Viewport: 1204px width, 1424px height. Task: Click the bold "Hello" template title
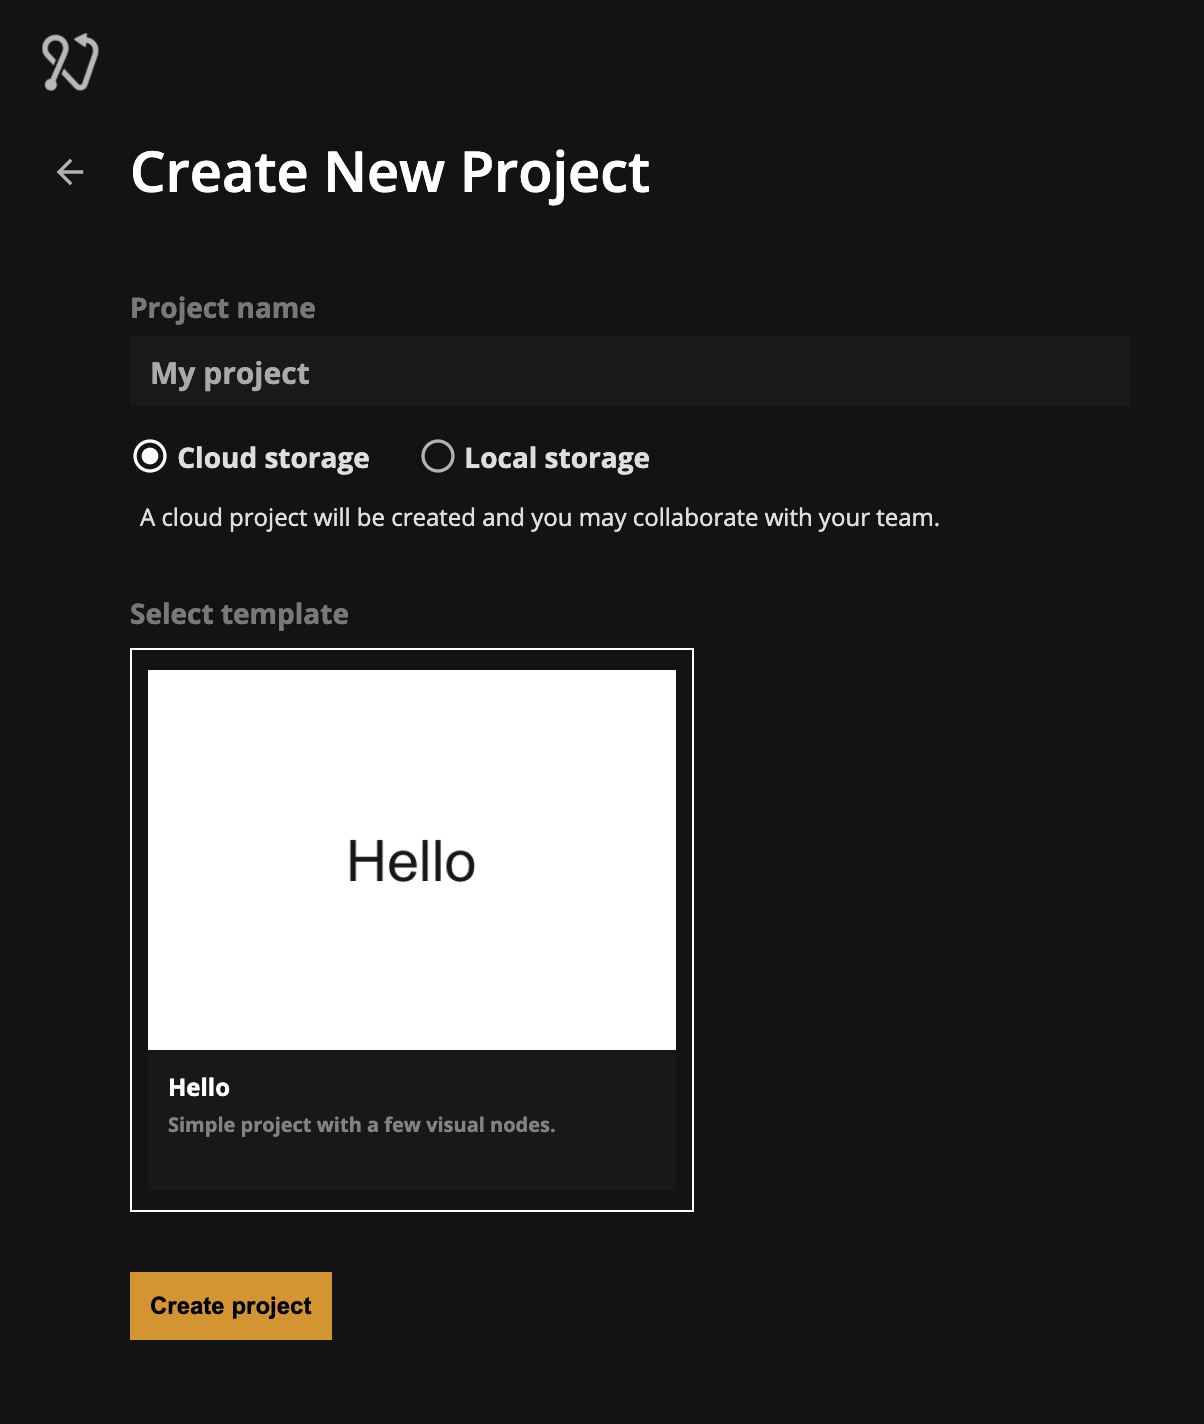click(199, 1087)
